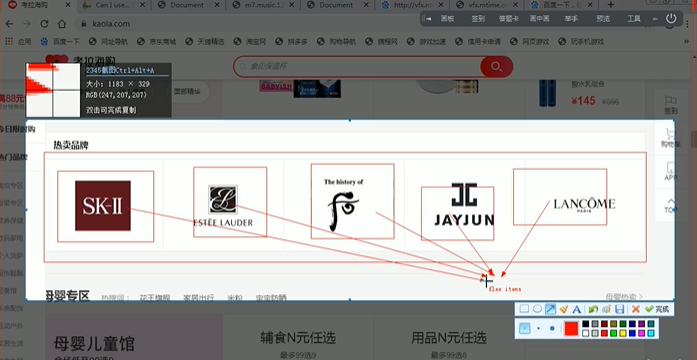Open a new browser tab
Screen dimensions: 697x360
point(611,5)
